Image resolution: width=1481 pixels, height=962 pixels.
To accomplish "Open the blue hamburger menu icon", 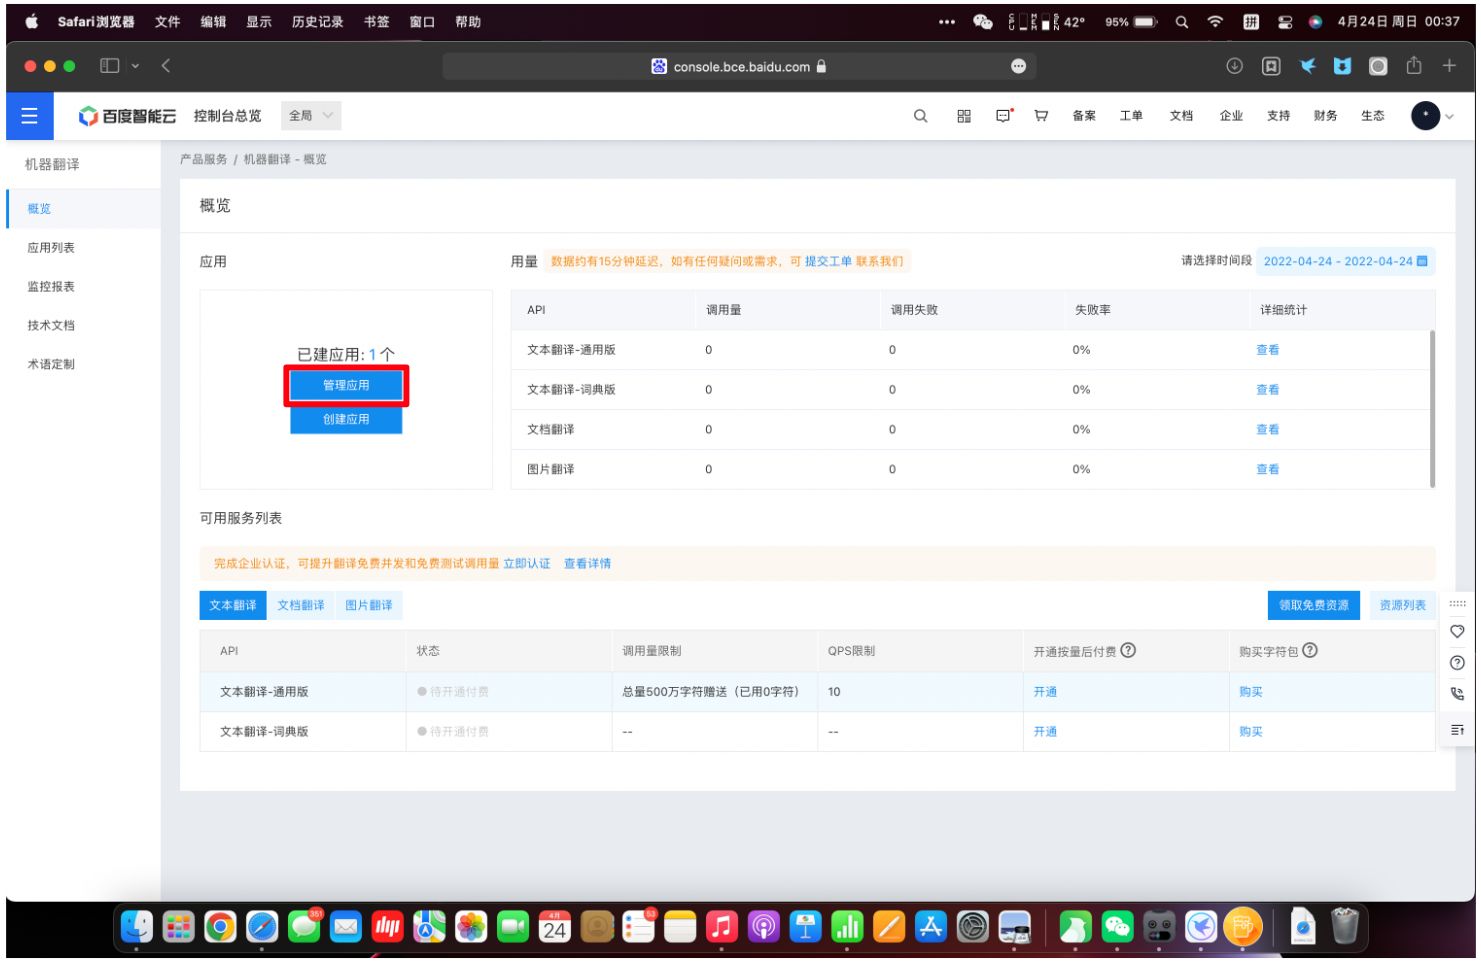I will point(29,116).
